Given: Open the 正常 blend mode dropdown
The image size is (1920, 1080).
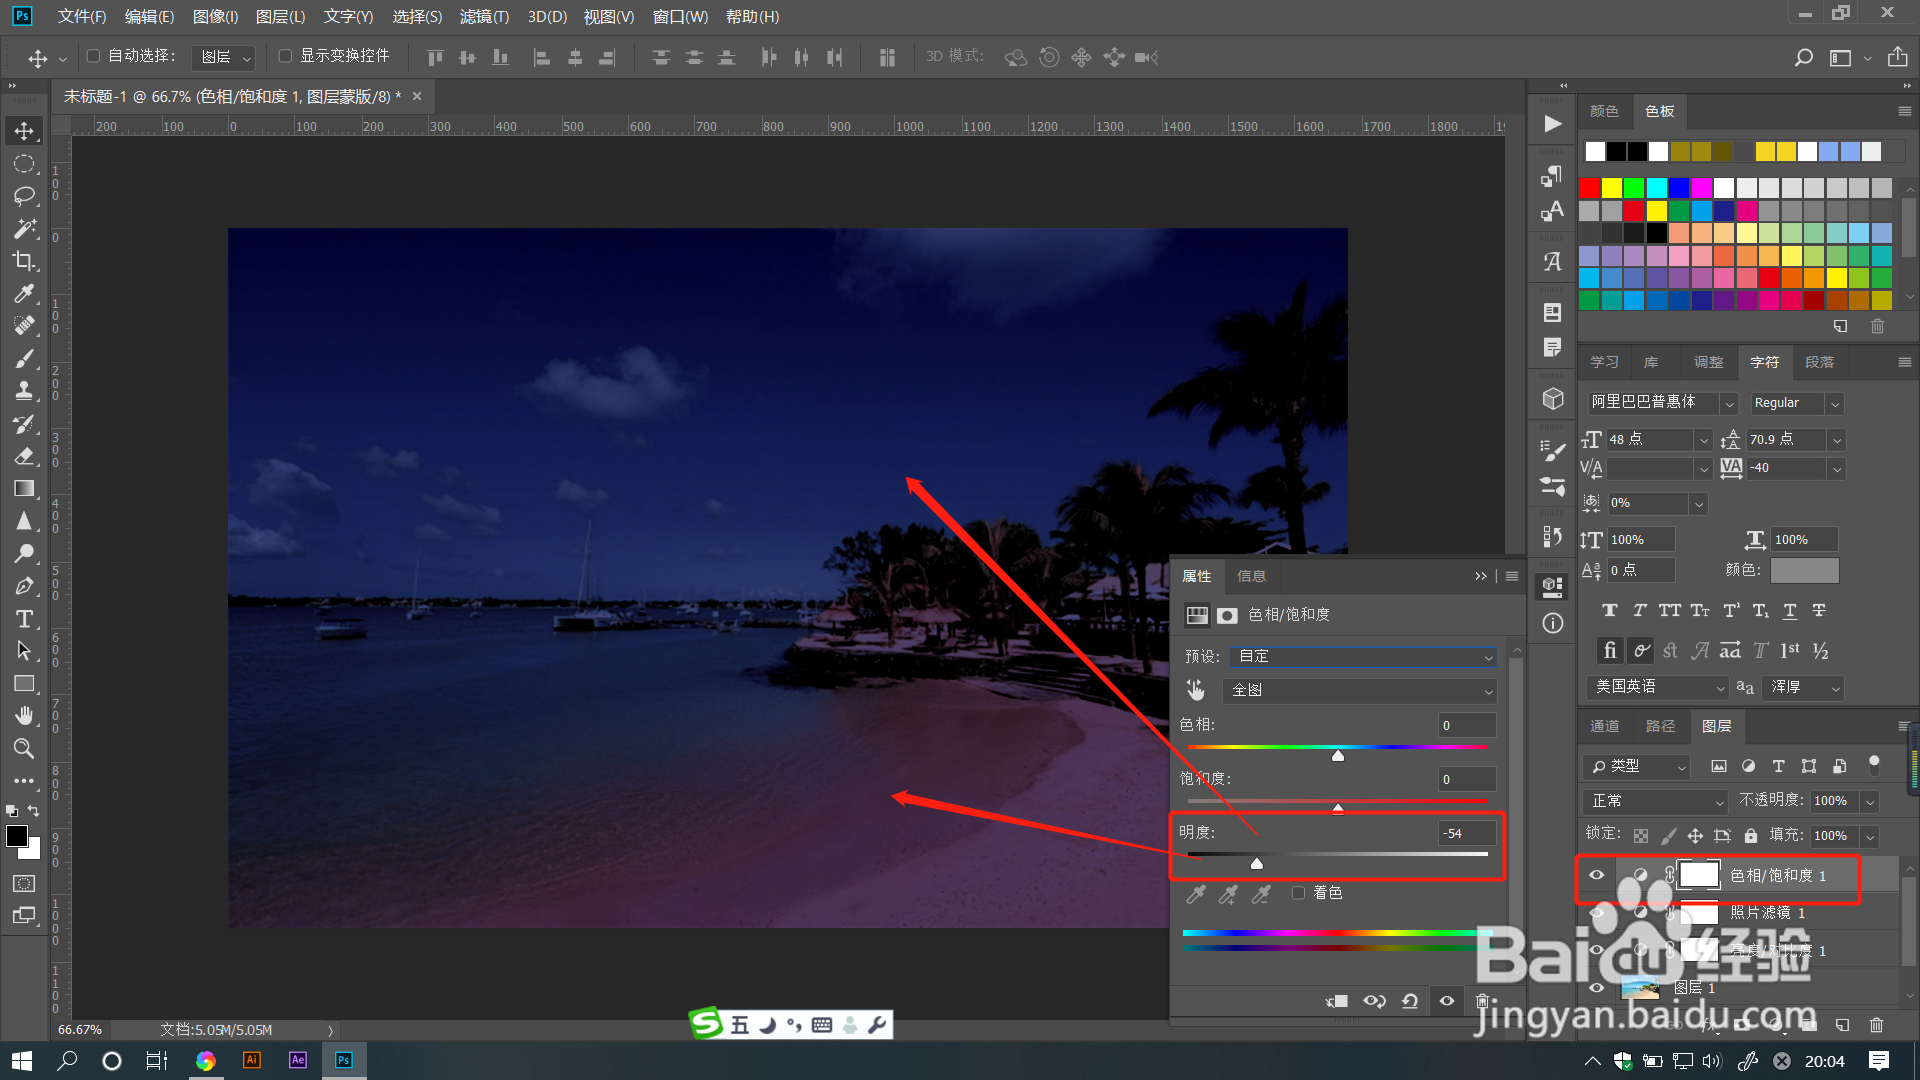Looking at the screenshot, I should pos(1655,801).
